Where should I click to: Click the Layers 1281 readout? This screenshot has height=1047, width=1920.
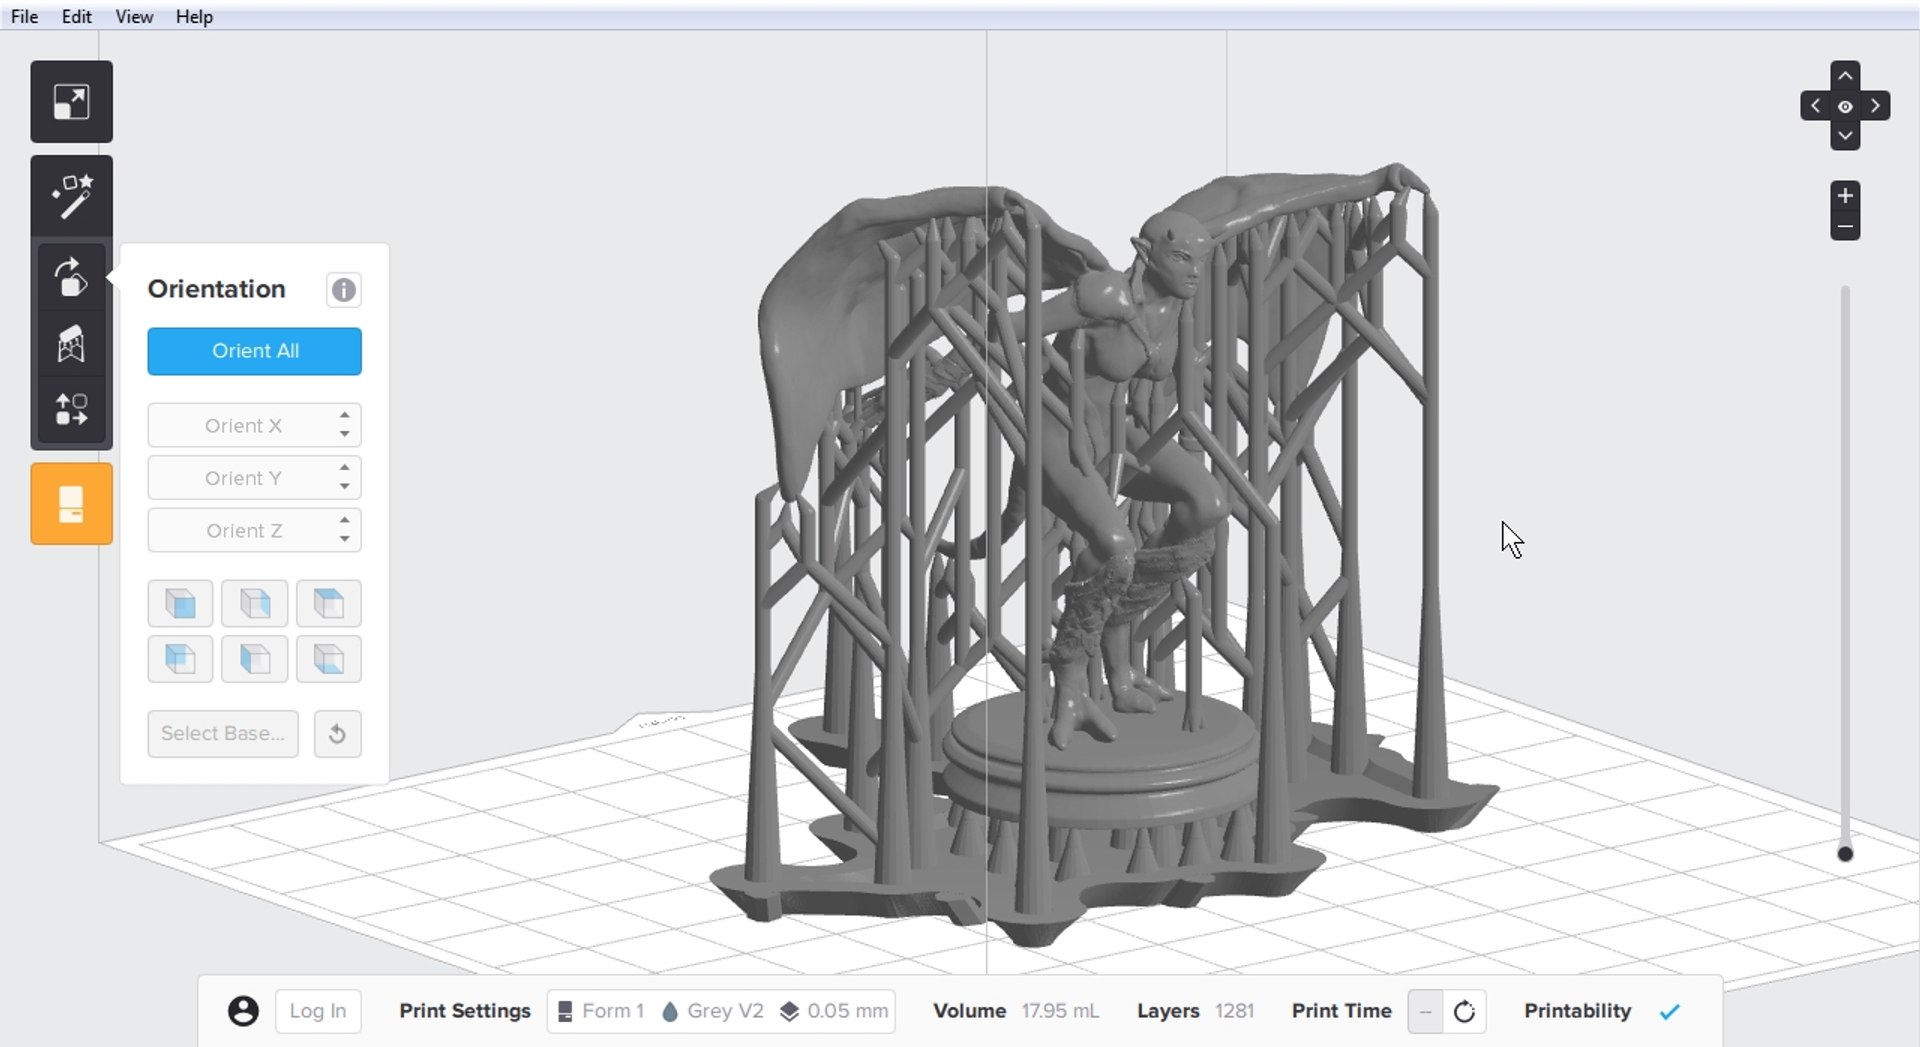pos(1195,1011)
